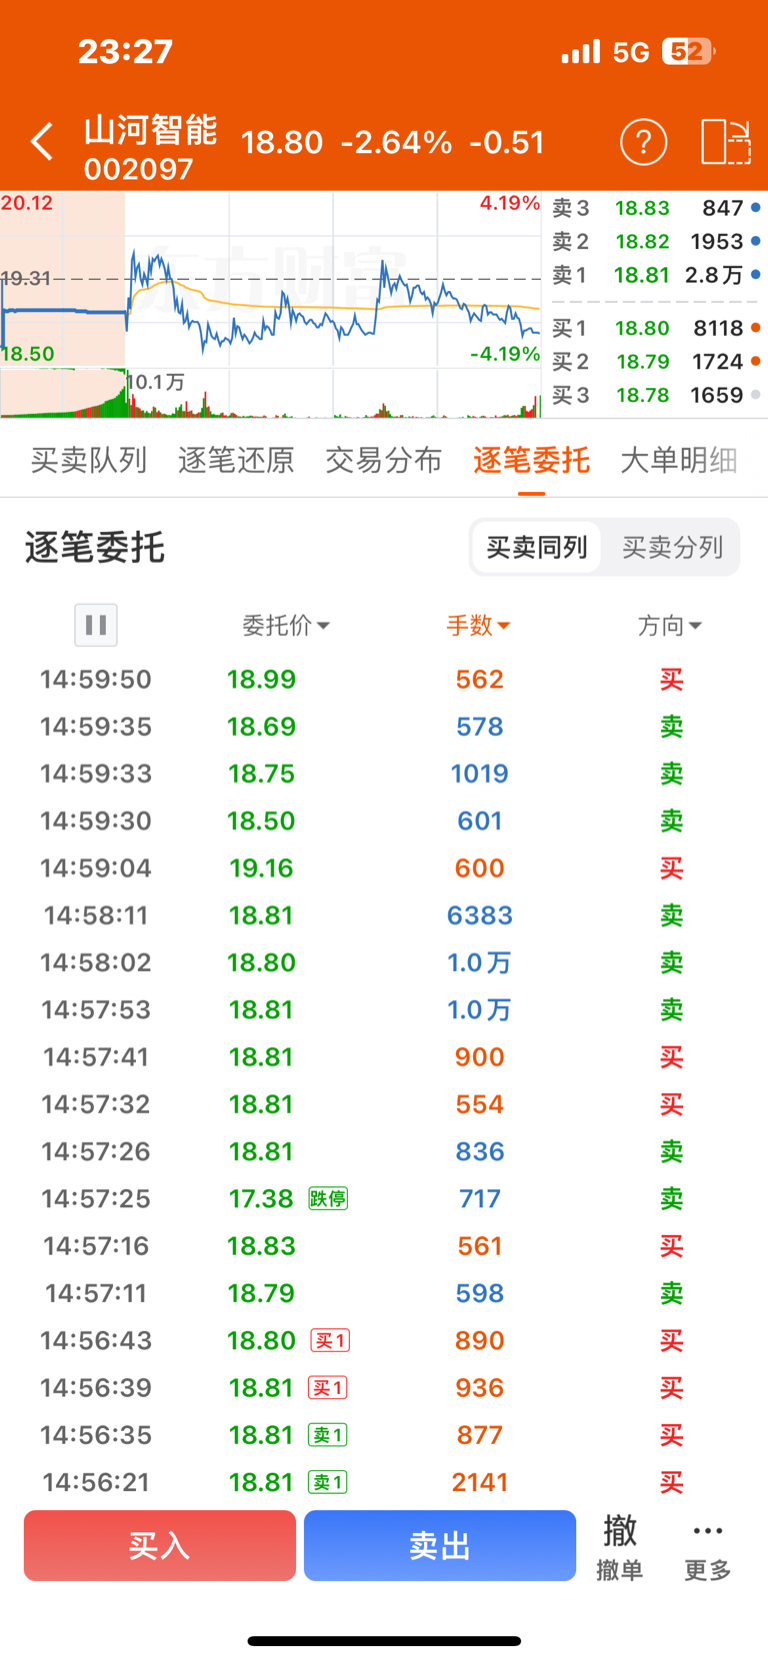768x1663 pixels.
Task: Open the 更多 three-dot menu
Action: coord(707,1546)
